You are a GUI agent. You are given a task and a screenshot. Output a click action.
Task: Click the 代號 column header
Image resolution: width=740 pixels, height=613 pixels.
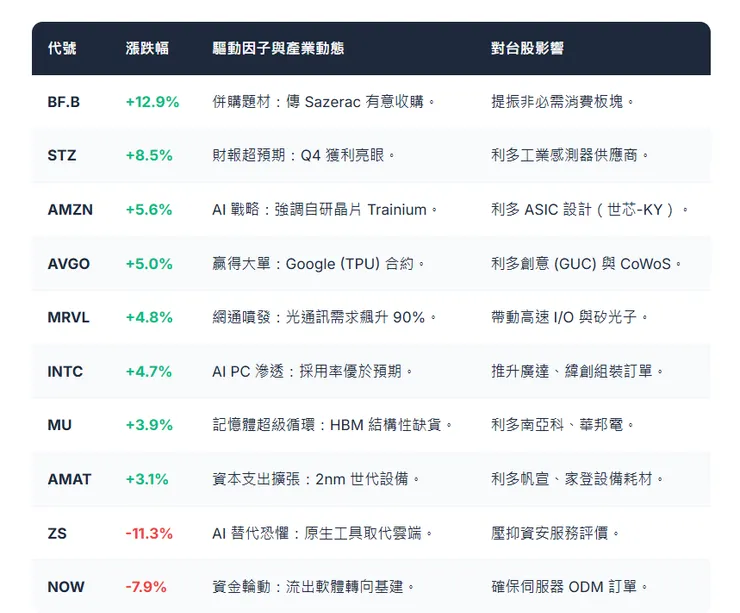coord(62,48)
